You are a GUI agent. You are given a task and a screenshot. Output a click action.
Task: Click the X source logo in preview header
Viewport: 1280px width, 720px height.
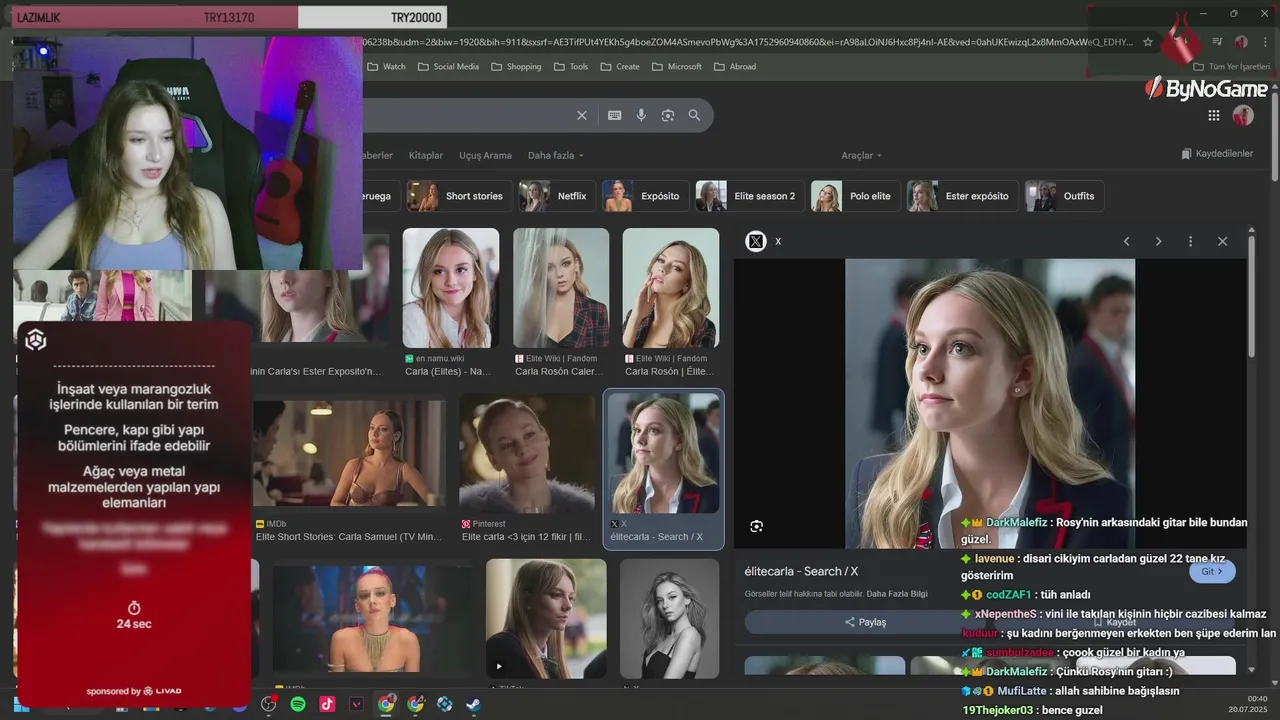tap(756, 241)
